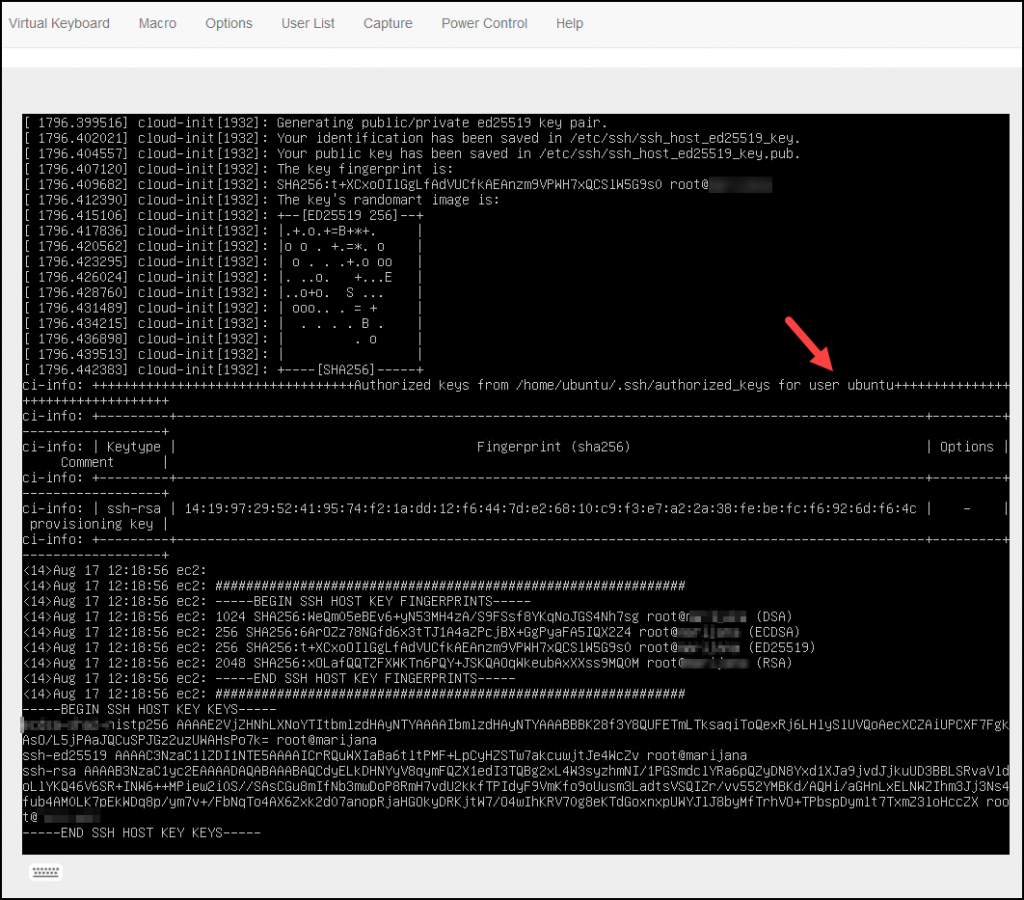Image resolution: width=1024 pixels, height=900 pixels.
Task: Open the Virtual Keyboard menu
Action: (x=59, y=23)
